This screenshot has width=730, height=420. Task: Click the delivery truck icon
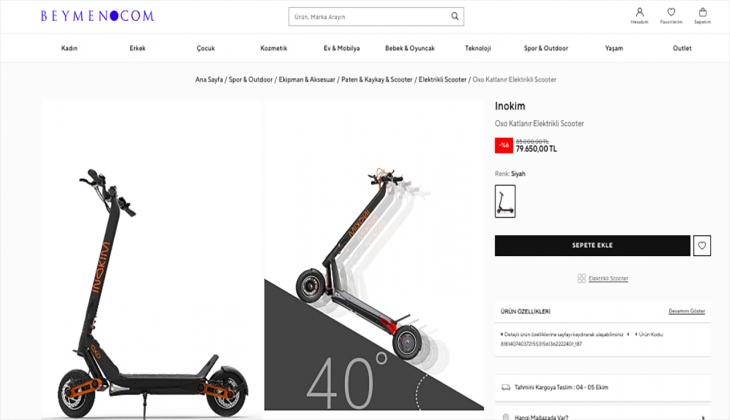tap(506, 387)
